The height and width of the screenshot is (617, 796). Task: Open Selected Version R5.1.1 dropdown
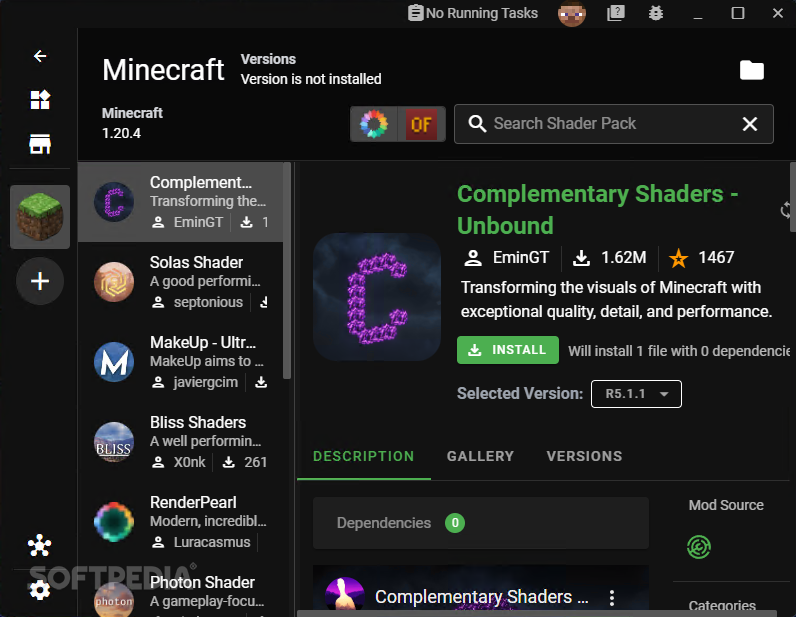(x=636, y=394)
